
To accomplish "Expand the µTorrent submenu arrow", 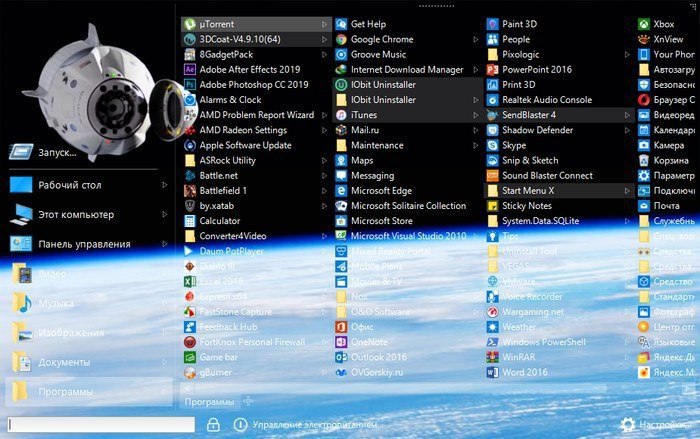I will pos(325,24).
